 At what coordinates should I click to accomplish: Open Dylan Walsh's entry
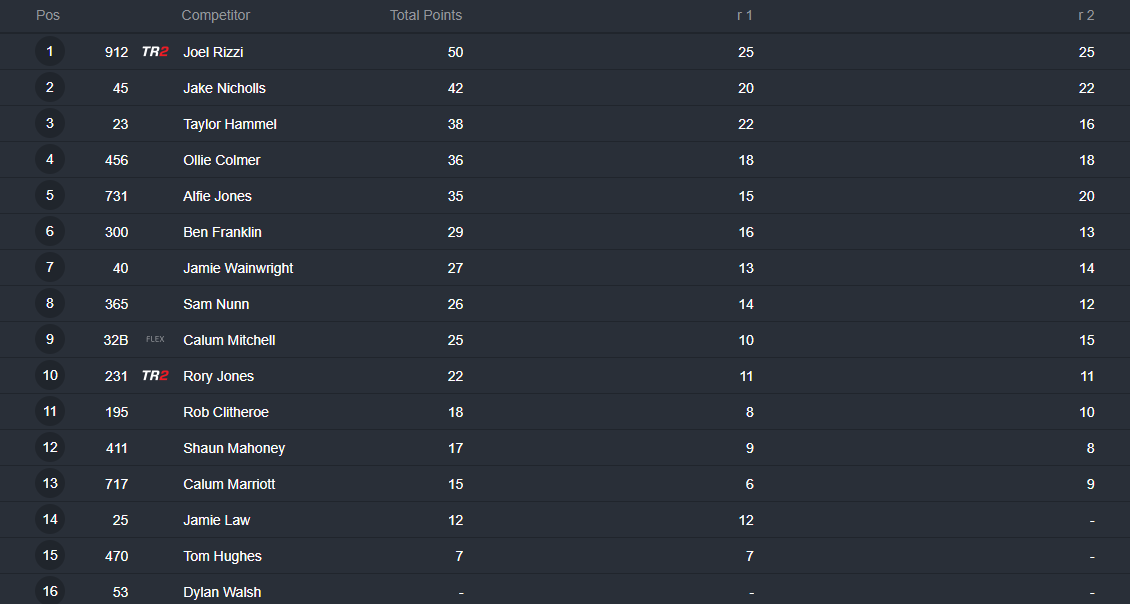222,592
